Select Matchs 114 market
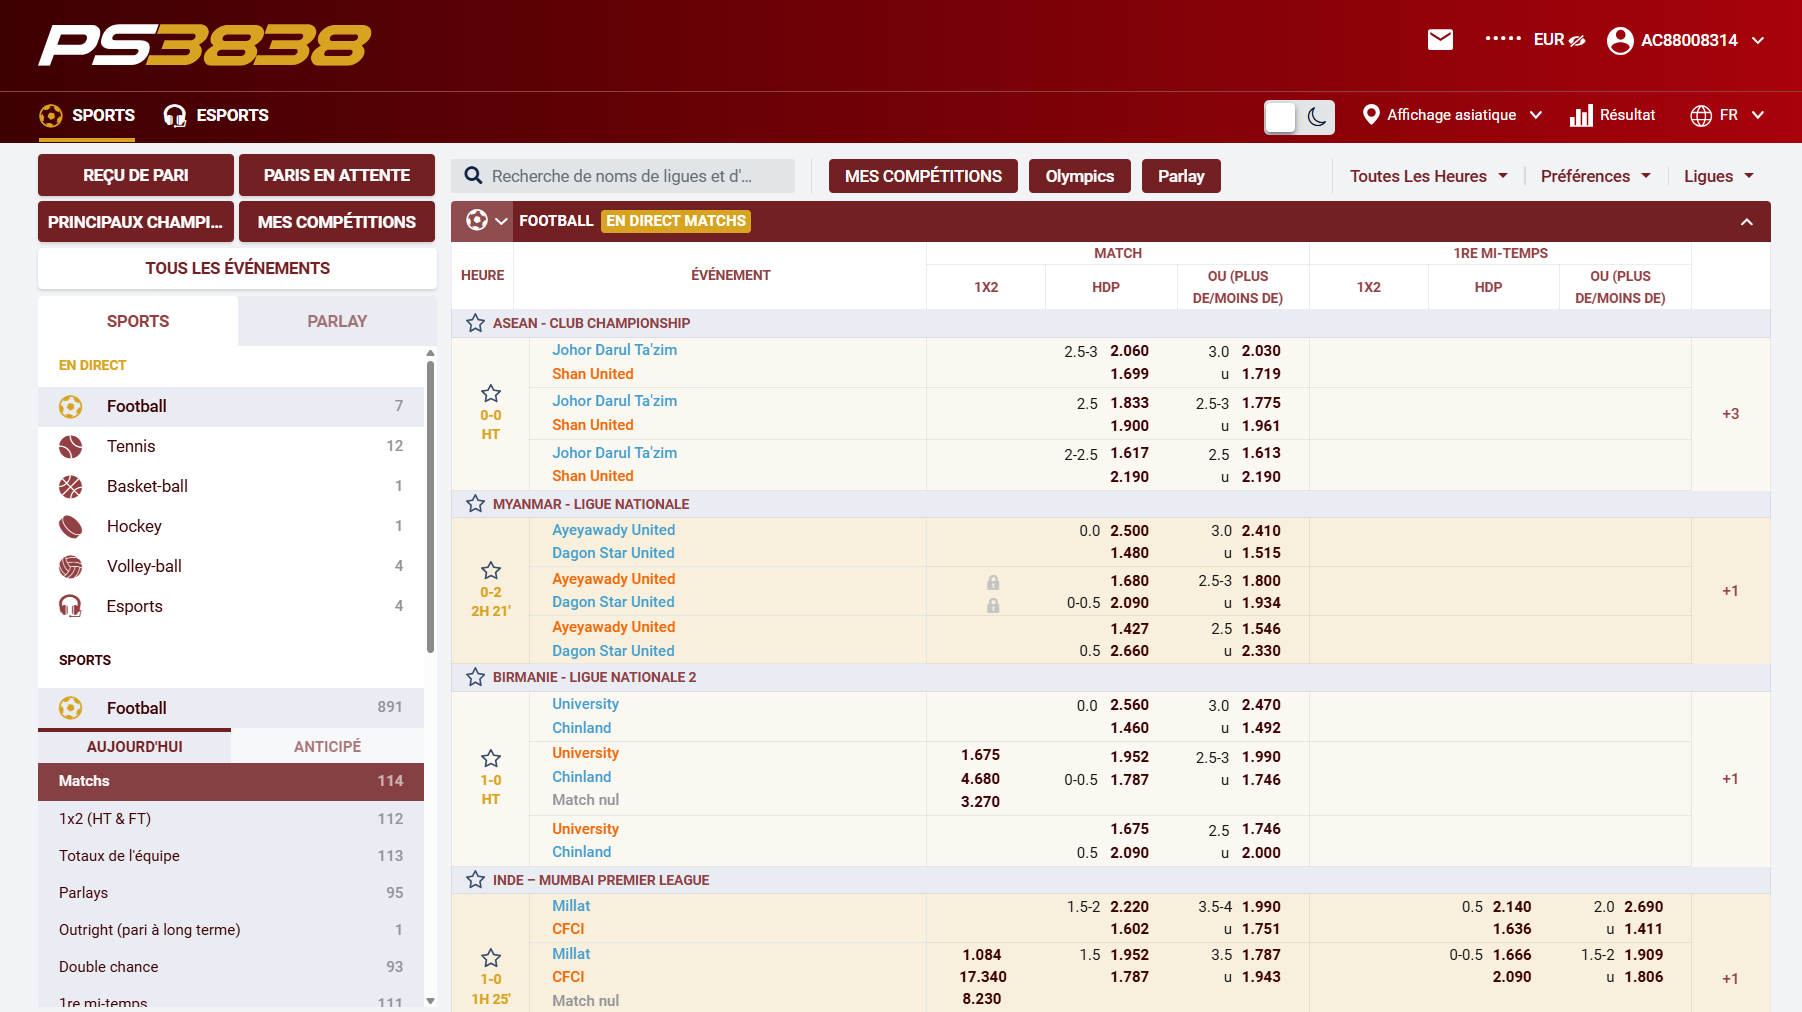Screen dimensions: 1802x1012 pyautogui.click(x=231, y=781)
